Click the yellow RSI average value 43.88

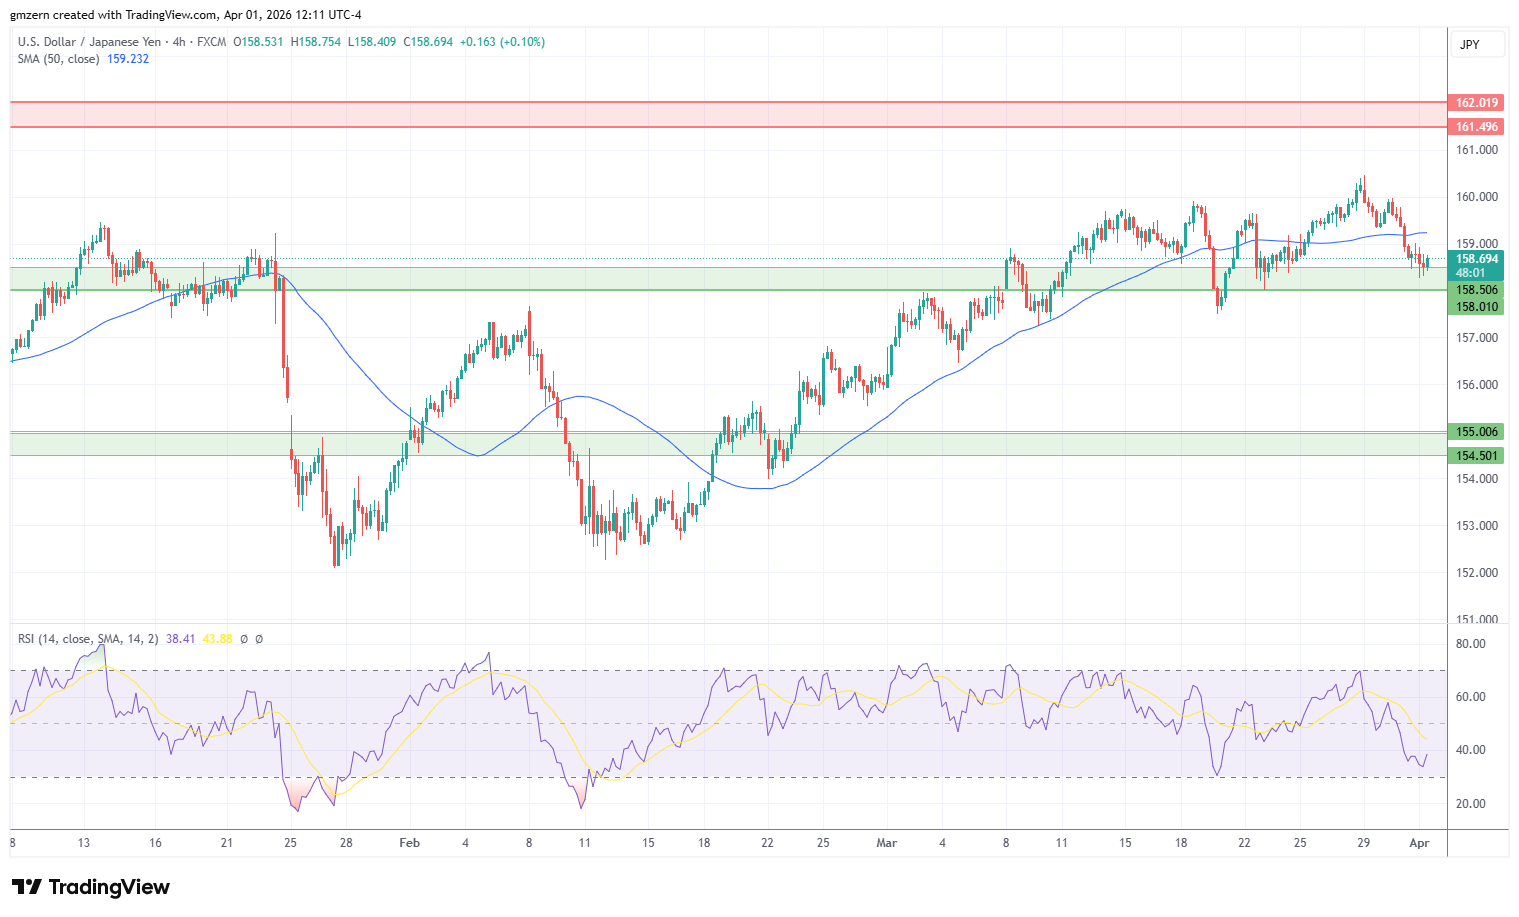(217, 639)
